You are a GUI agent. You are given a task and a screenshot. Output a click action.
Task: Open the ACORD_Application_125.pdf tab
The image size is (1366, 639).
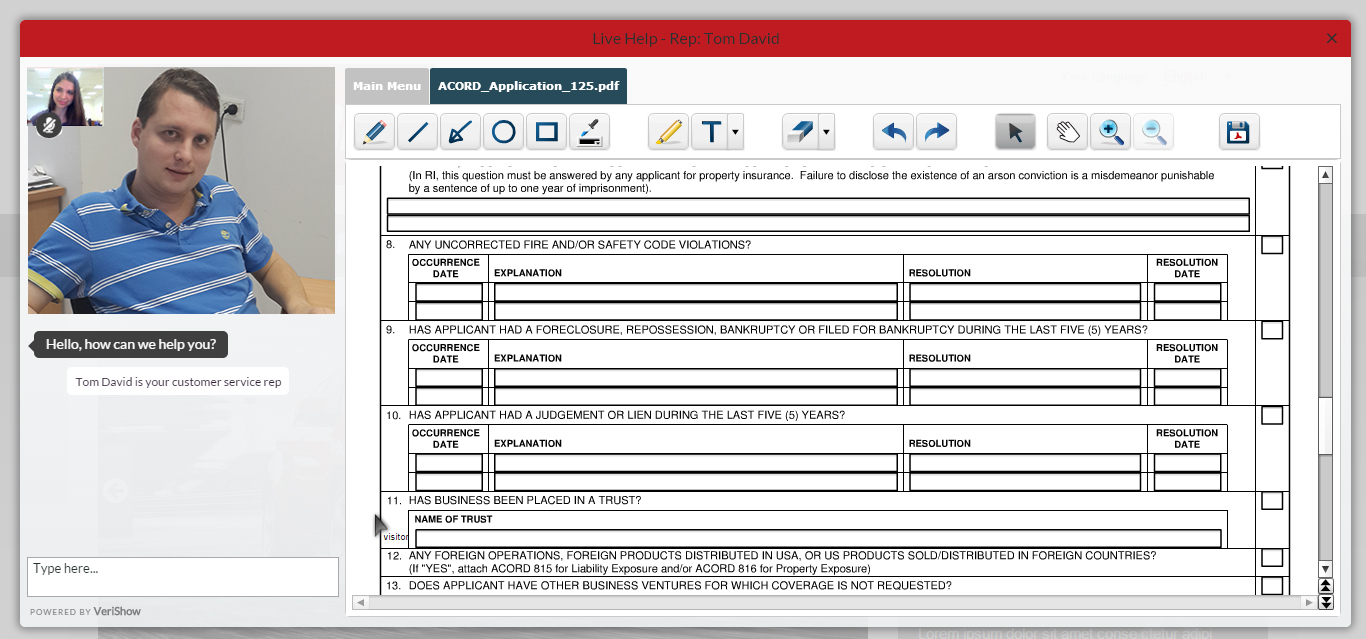(528, 86)
